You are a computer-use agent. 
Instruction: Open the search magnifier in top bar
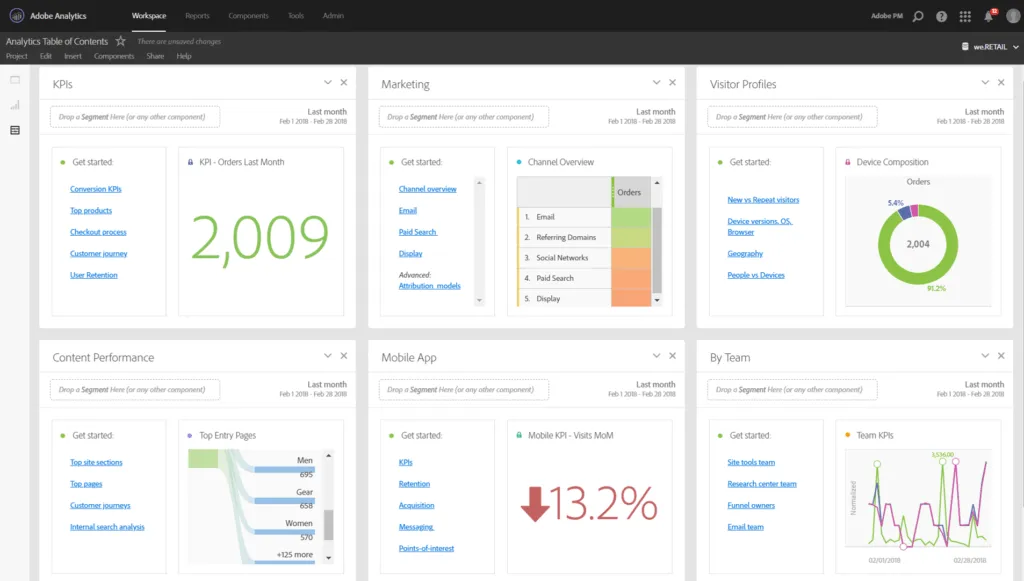[x=918, y=16]
